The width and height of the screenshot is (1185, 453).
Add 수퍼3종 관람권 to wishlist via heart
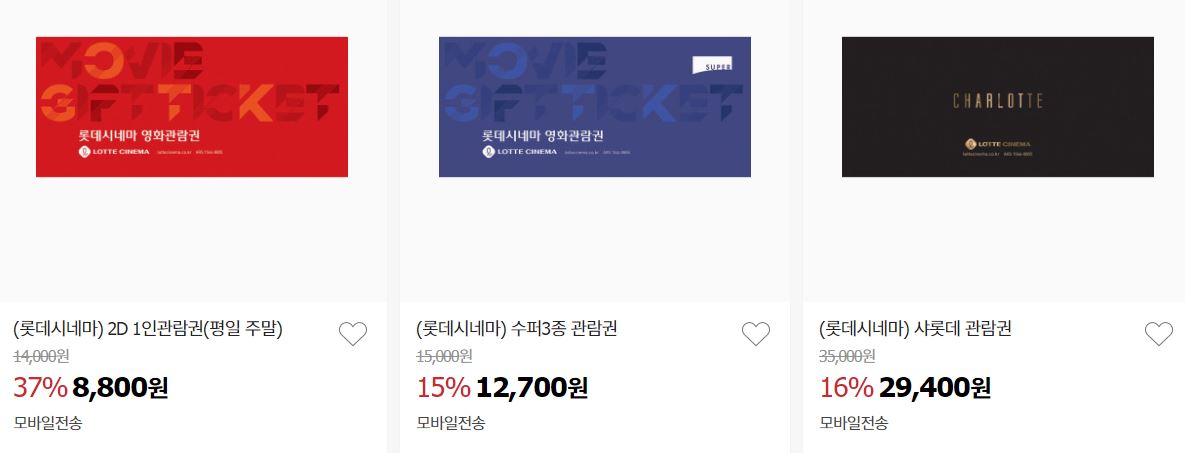(x=756, y=334)
